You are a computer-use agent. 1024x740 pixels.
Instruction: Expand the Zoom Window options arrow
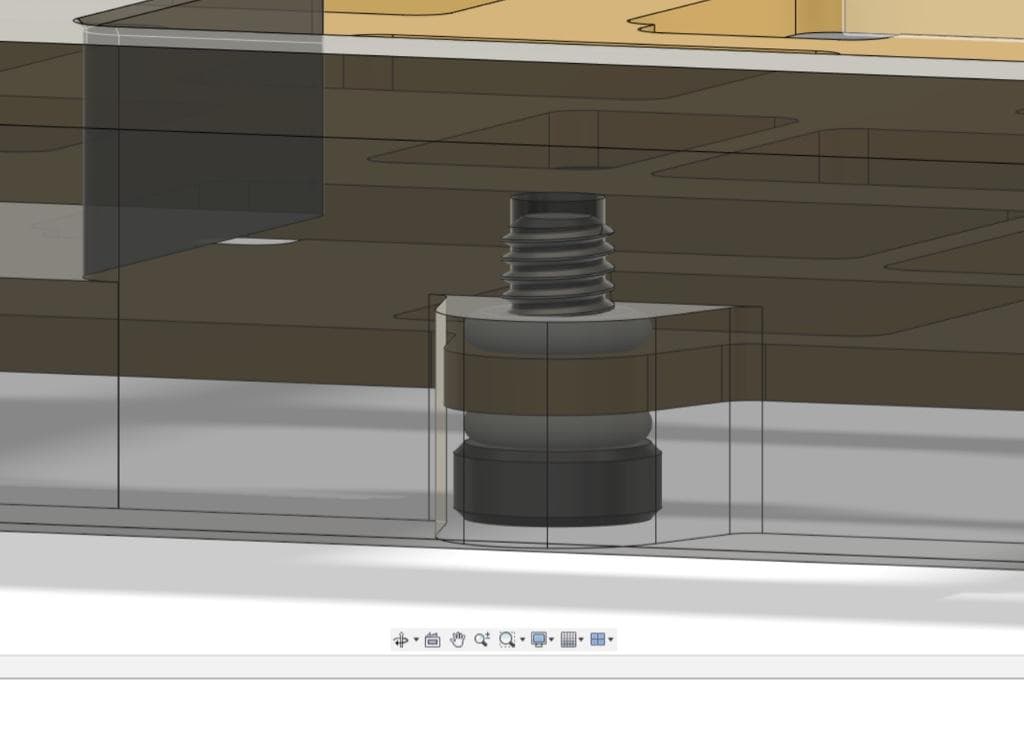click(522, 641)
